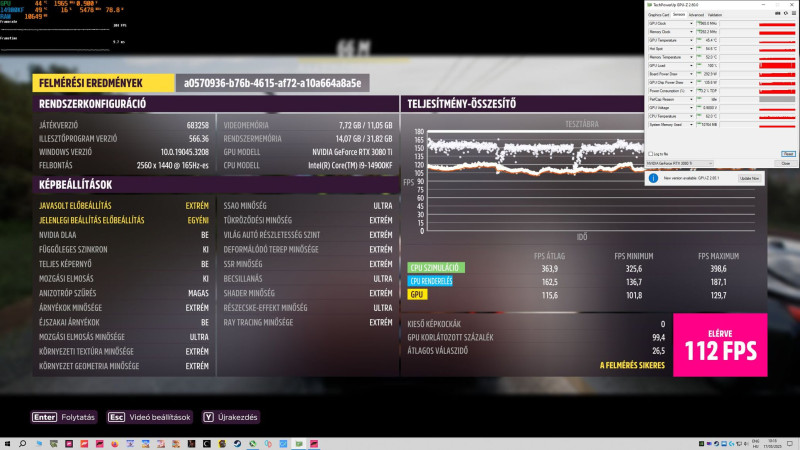This screenshot has width=800, height=450.
Task: Switch to the Validation tab
Action: point(715,15)
